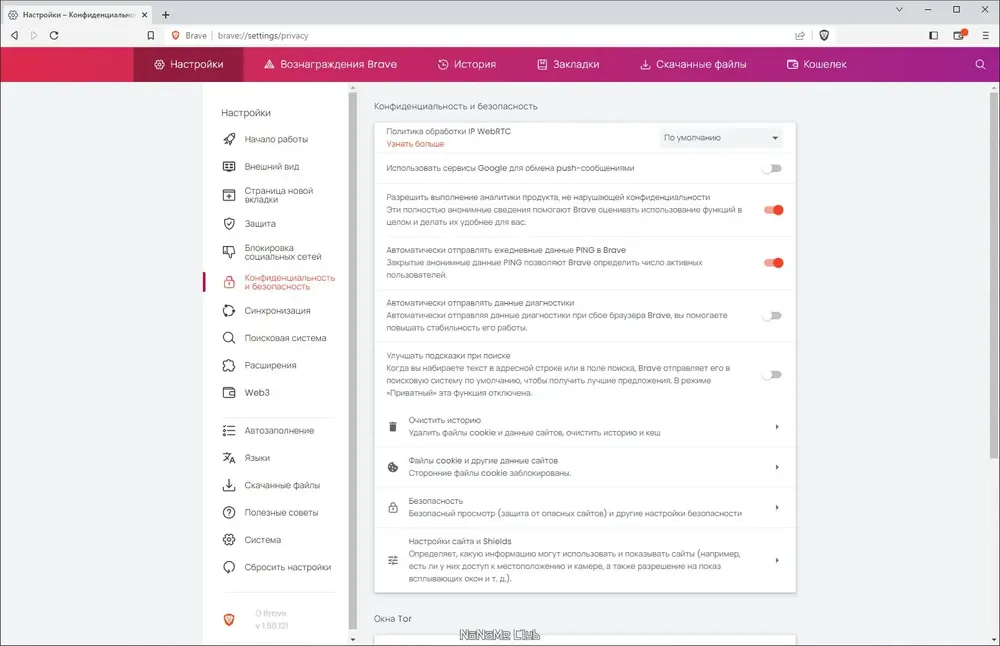The image size is (1000, 646).
Task: Click the sliders icon for site settings
Action: (393, 561)
